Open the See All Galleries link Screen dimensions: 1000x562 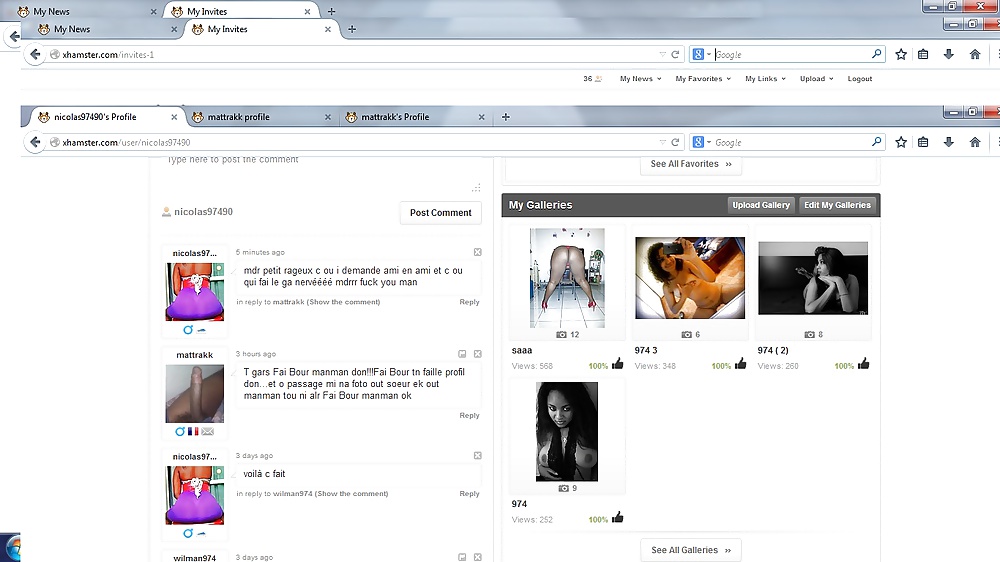coord(691,550)
